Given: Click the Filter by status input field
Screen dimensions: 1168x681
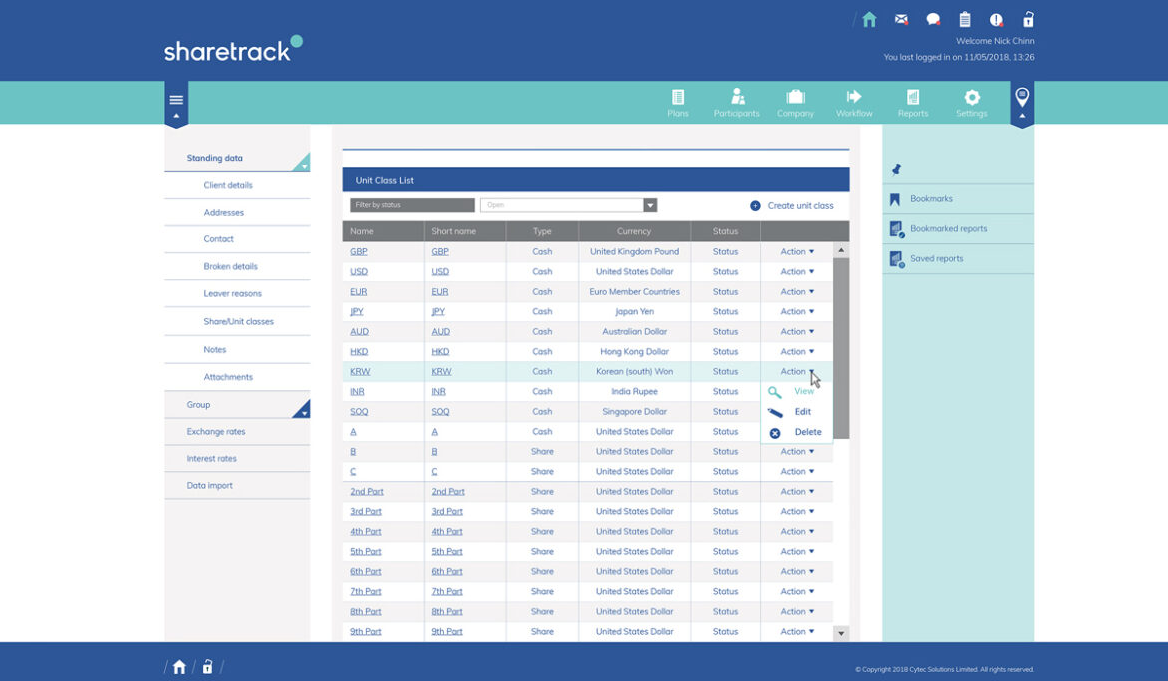Looking at the screenshot, I should click(x=411, y=204).
